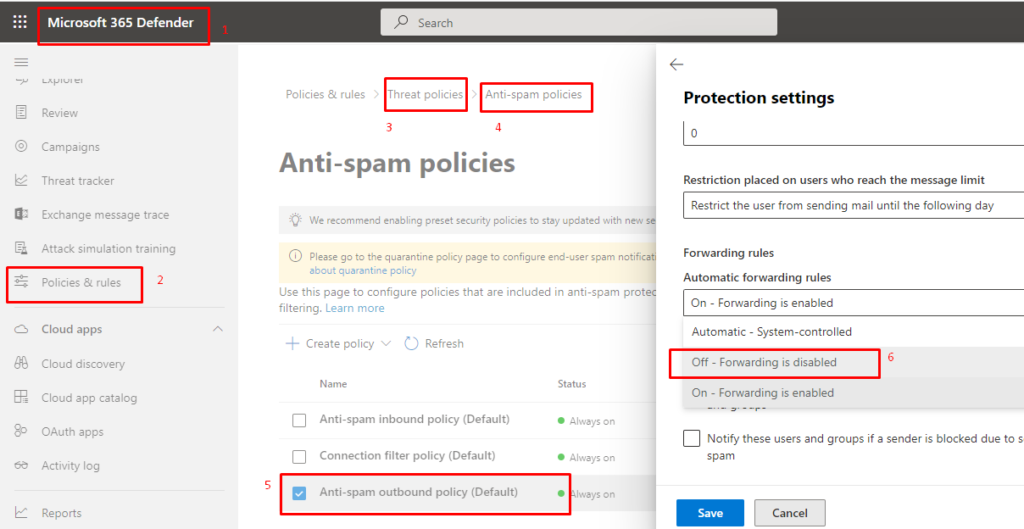This screenshot has height=529, width=1024.
Task: Expand the Create policy dropdown chevron
Action: pos(386,344)
